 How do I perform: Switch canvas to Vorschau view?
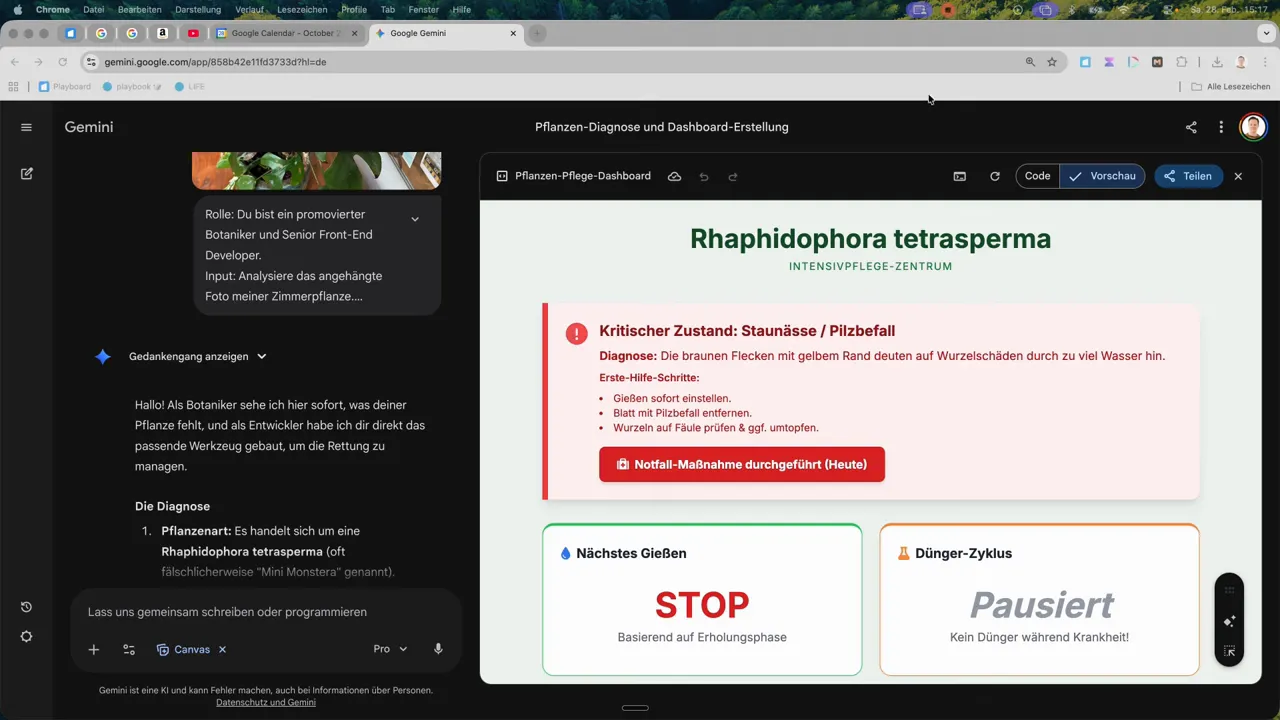pos(1102,176)
